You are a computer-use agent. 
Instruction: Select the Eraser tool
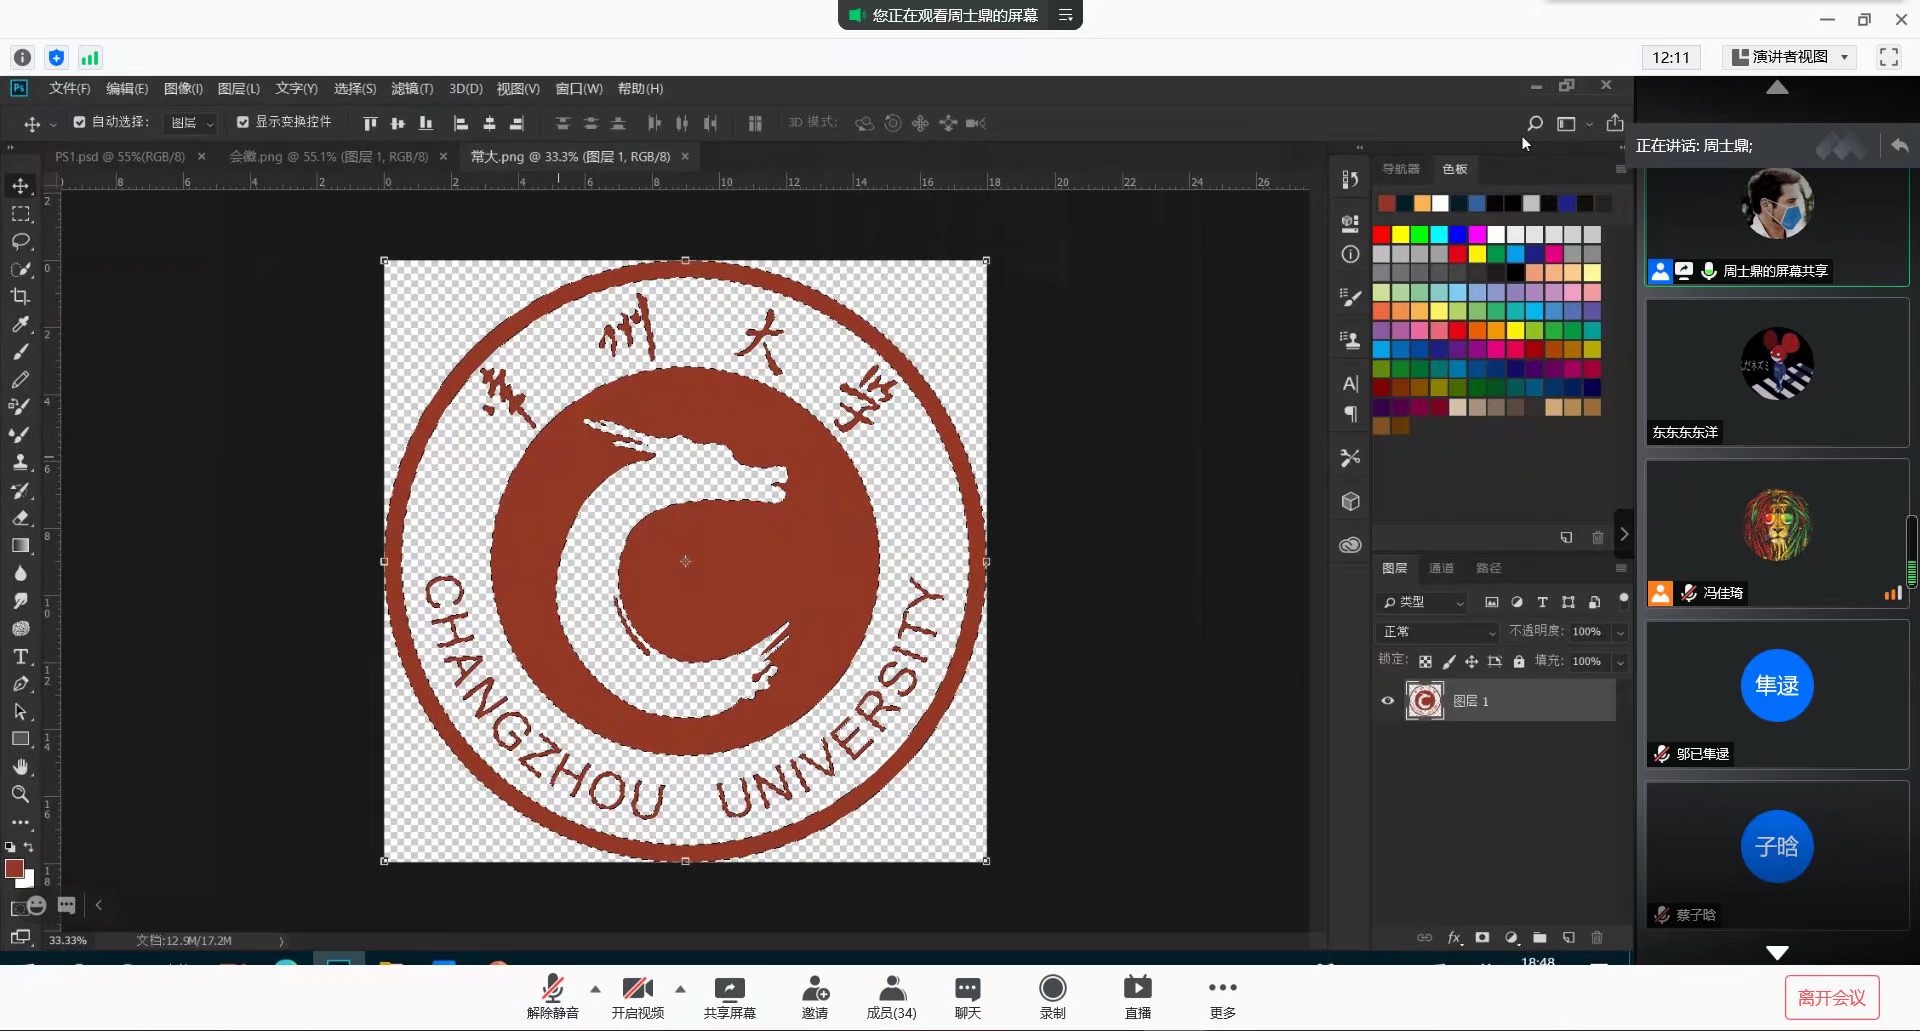(20, 518)
